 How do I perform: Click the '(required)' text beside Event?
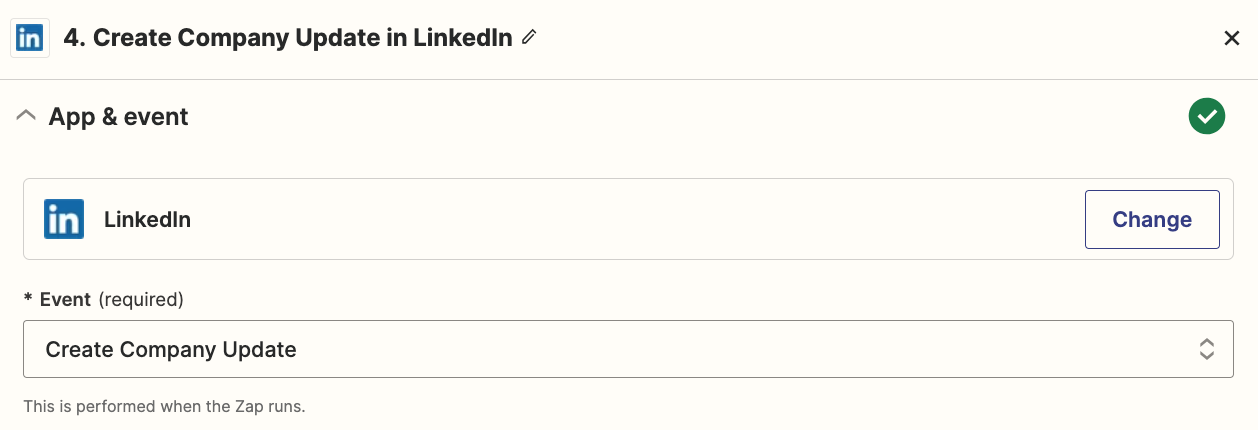[140, 299]
